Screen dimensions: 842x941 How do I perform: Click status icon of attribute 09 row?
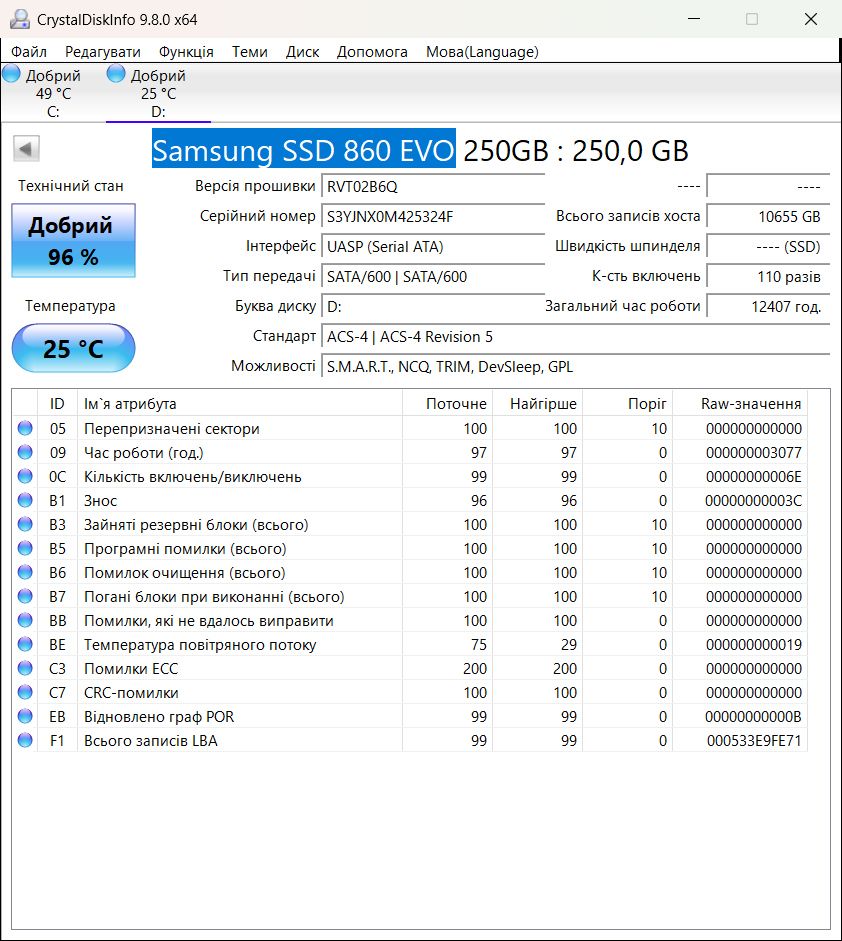(x=25, y=452)
